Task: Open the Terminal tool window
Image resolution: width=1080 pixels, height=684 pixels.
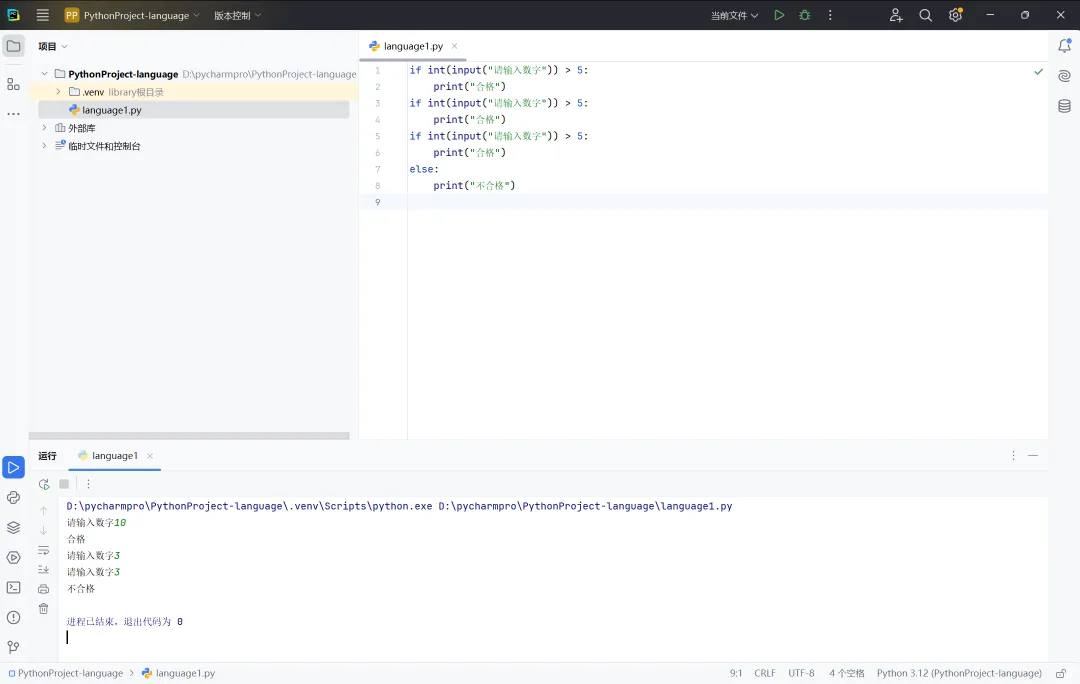Action: 14,588
